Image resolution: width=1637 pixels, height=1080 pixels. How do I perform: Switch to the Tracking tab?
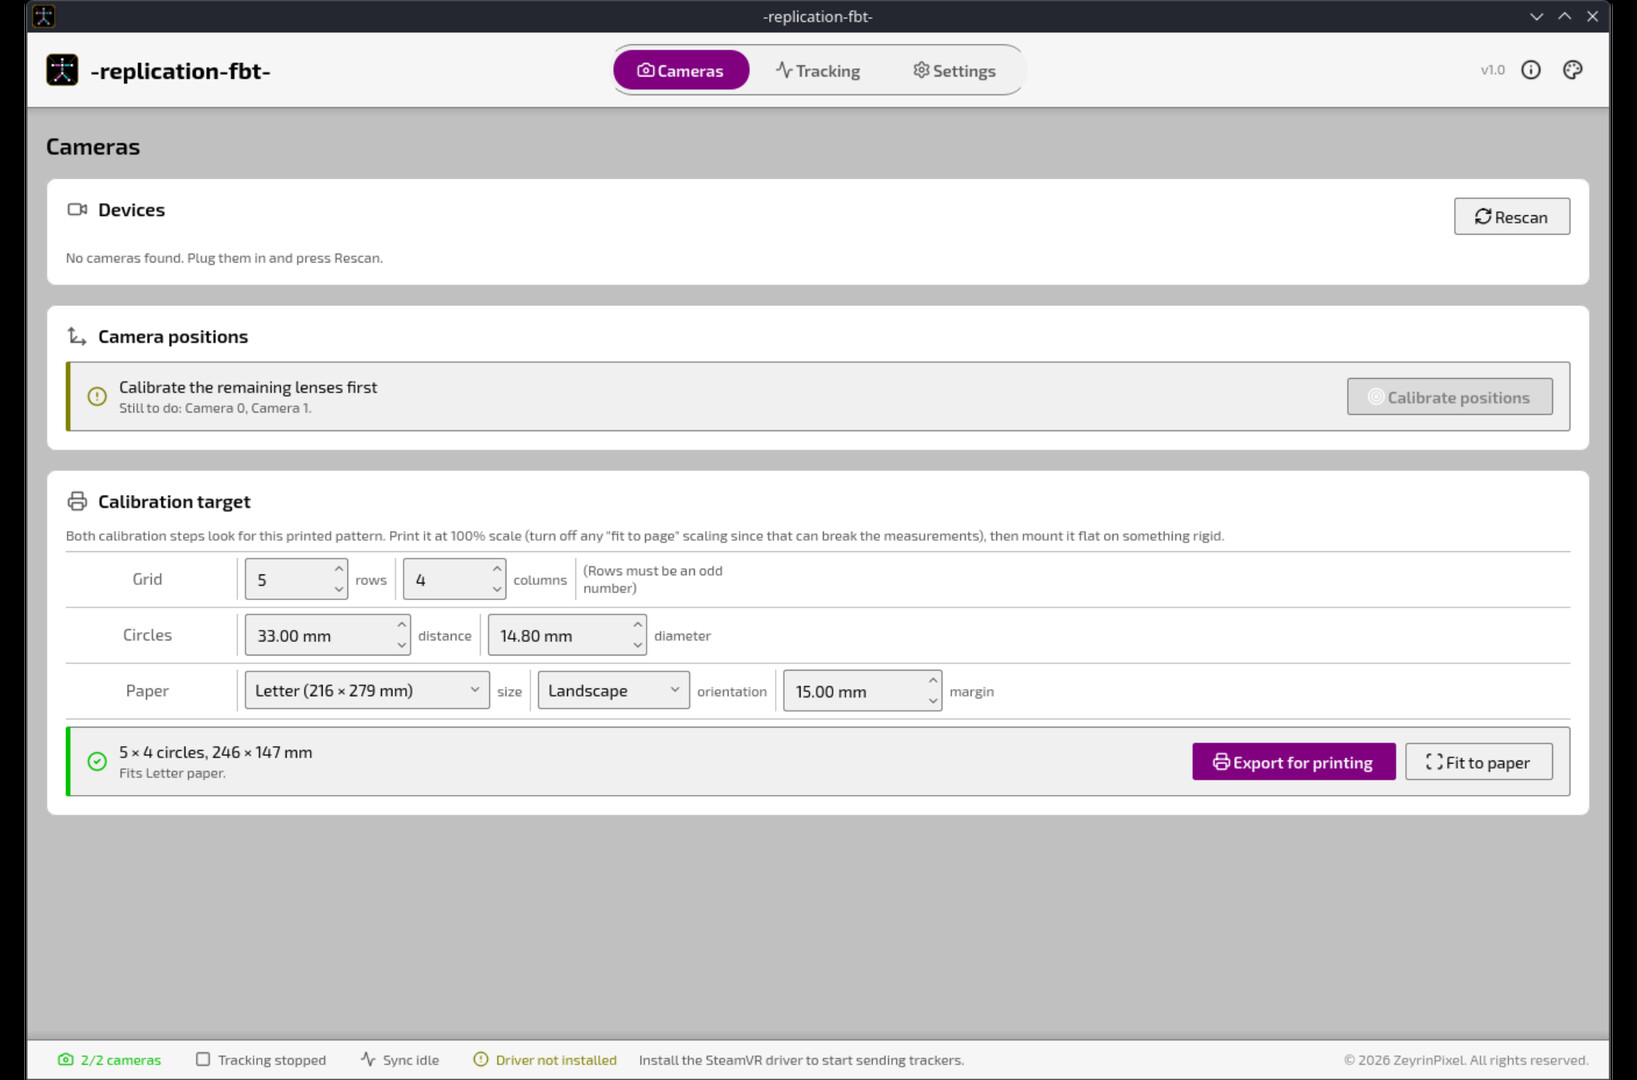818,70
